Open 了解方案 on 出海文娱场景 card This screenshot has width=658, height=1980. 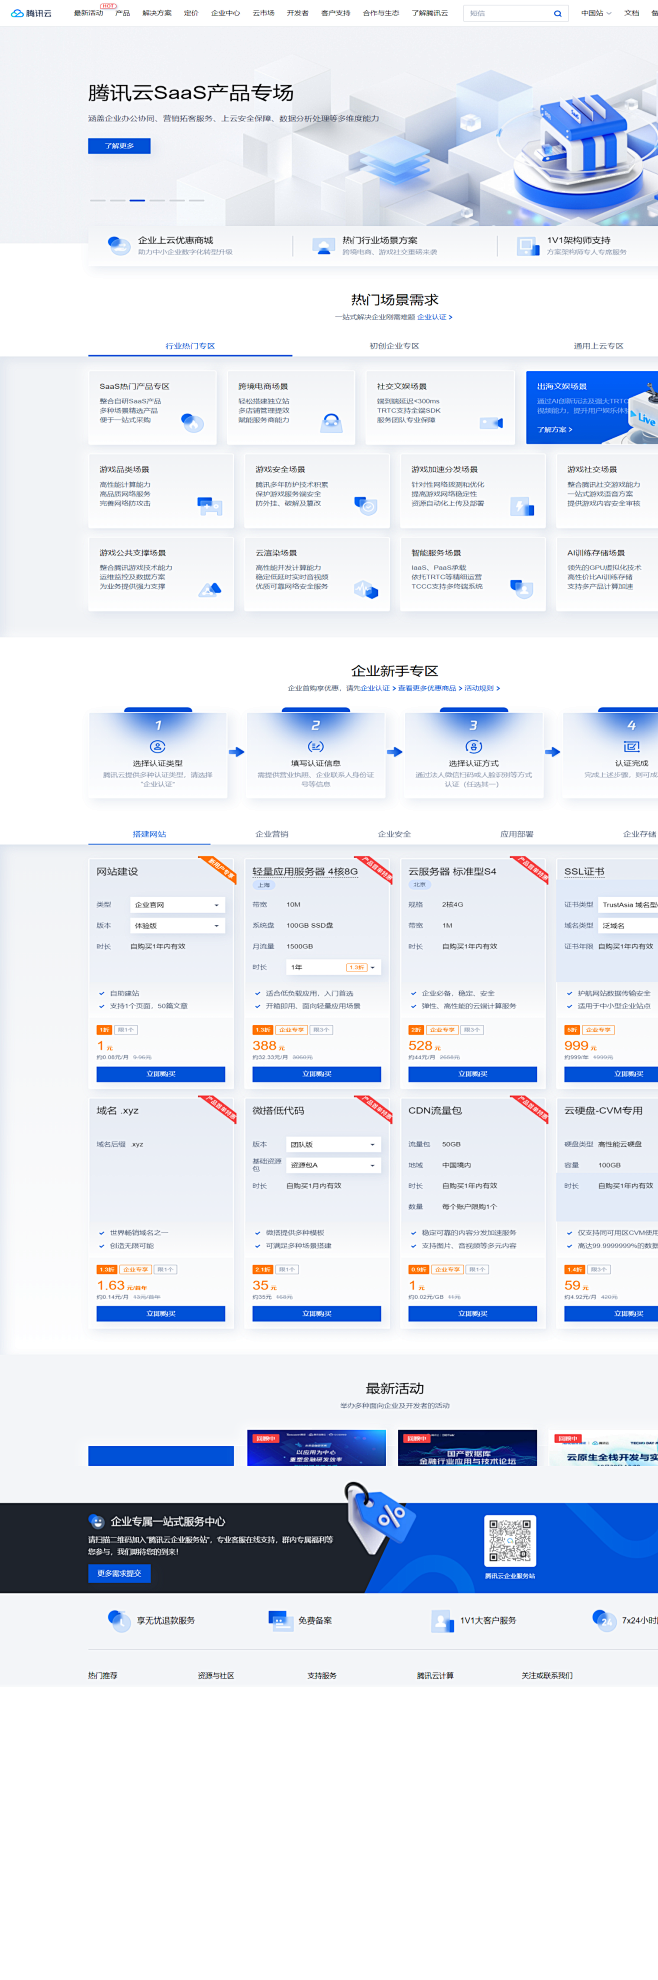pyautogui.click(x=554, y=429)
